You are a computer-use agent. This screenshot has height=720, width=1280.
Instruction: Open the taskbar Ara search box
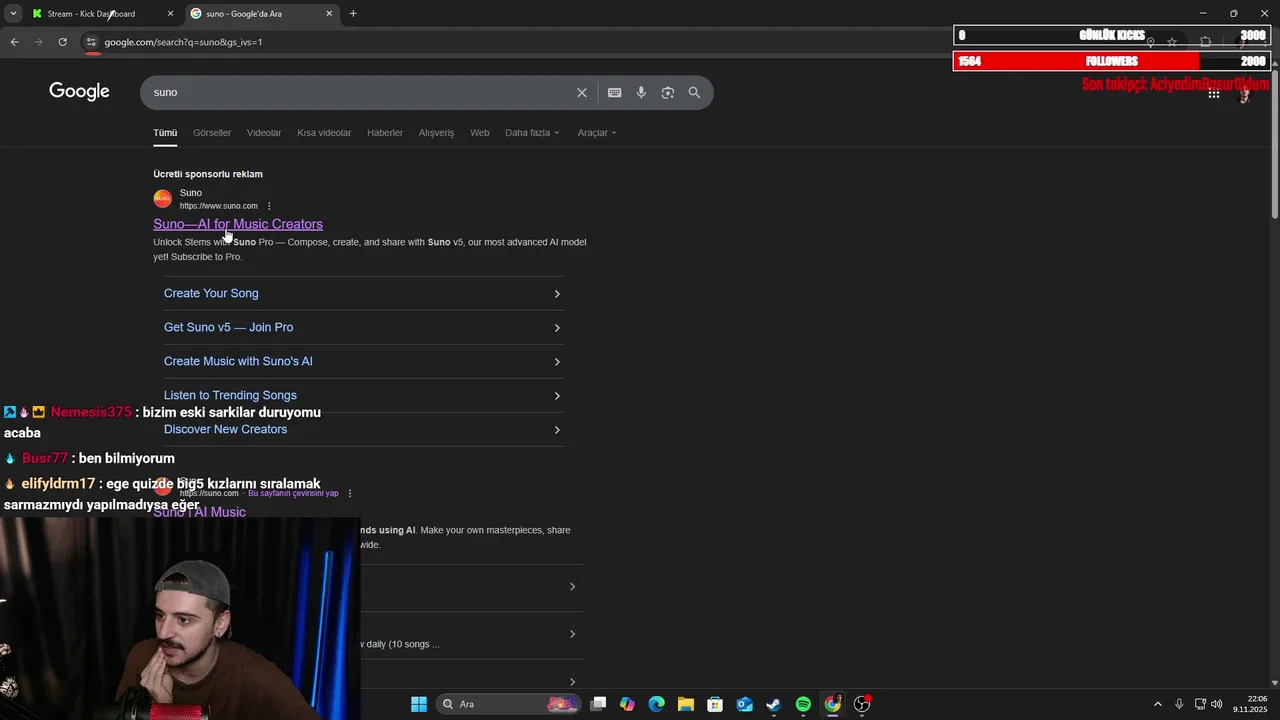[x=509, y=704]
